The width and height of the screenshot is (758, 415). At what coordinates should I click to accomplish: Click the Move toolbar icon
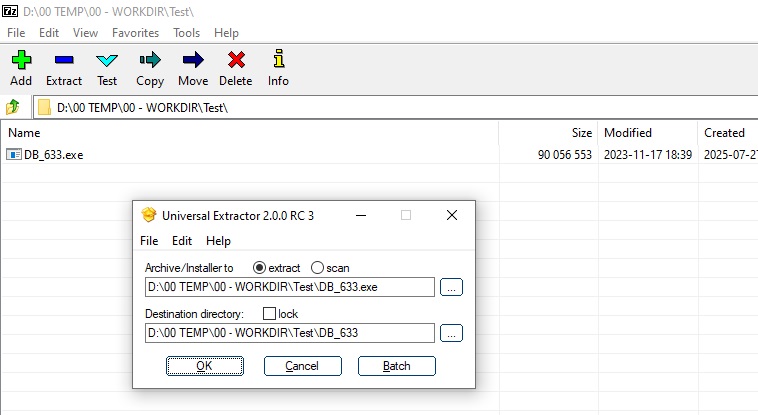click(193, 60)
